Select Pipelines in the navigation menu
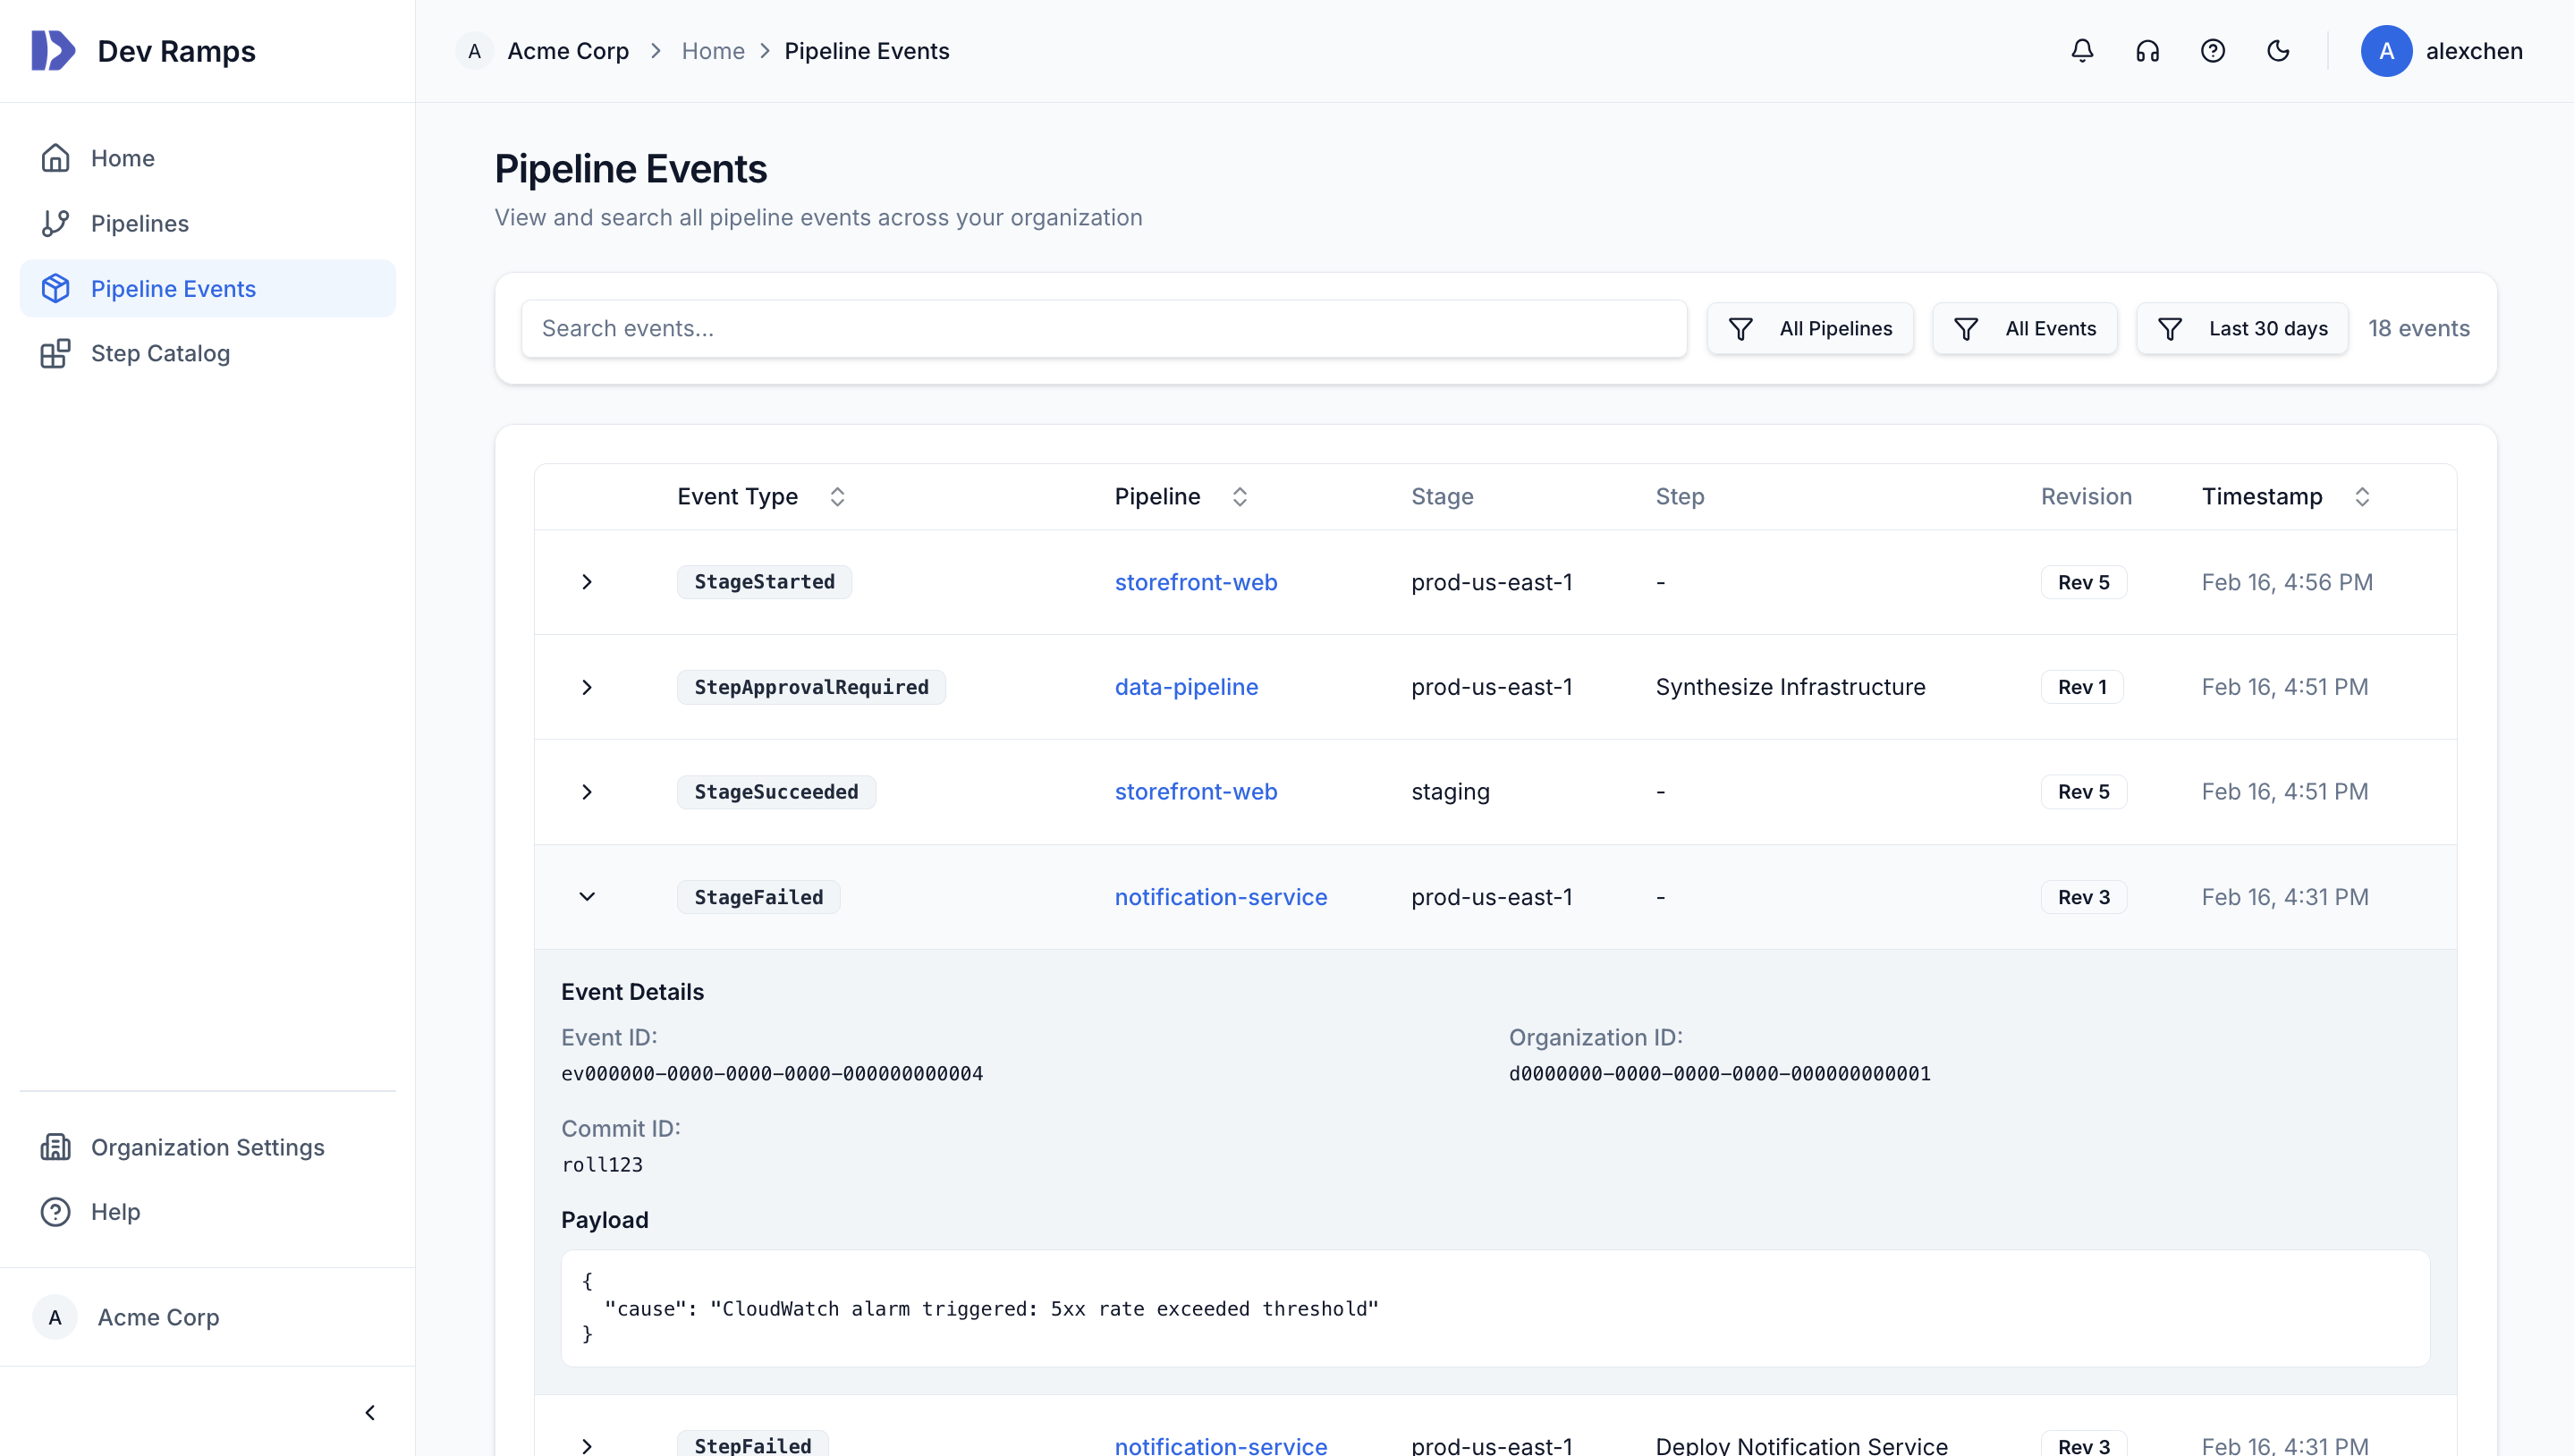This screenshot has width=2574, height=1456. point(140,223)
